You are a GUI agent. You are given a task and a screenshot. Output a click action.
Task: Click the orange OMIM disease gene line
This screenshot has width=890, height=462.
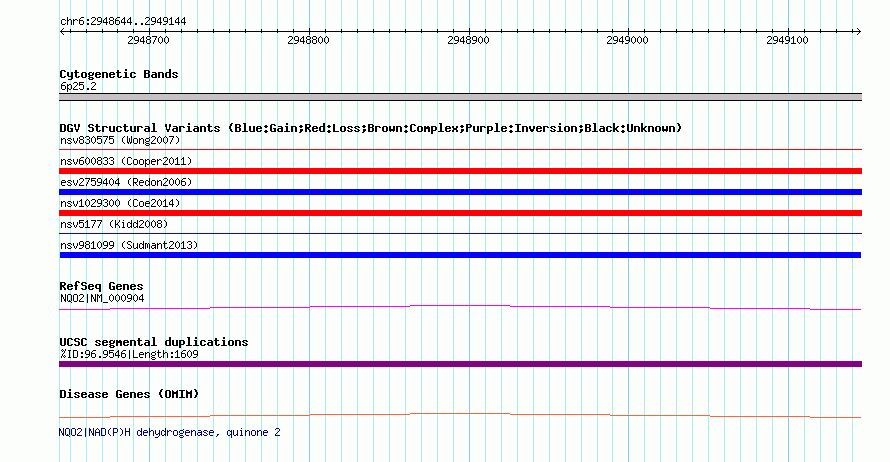tap(460, 415)
